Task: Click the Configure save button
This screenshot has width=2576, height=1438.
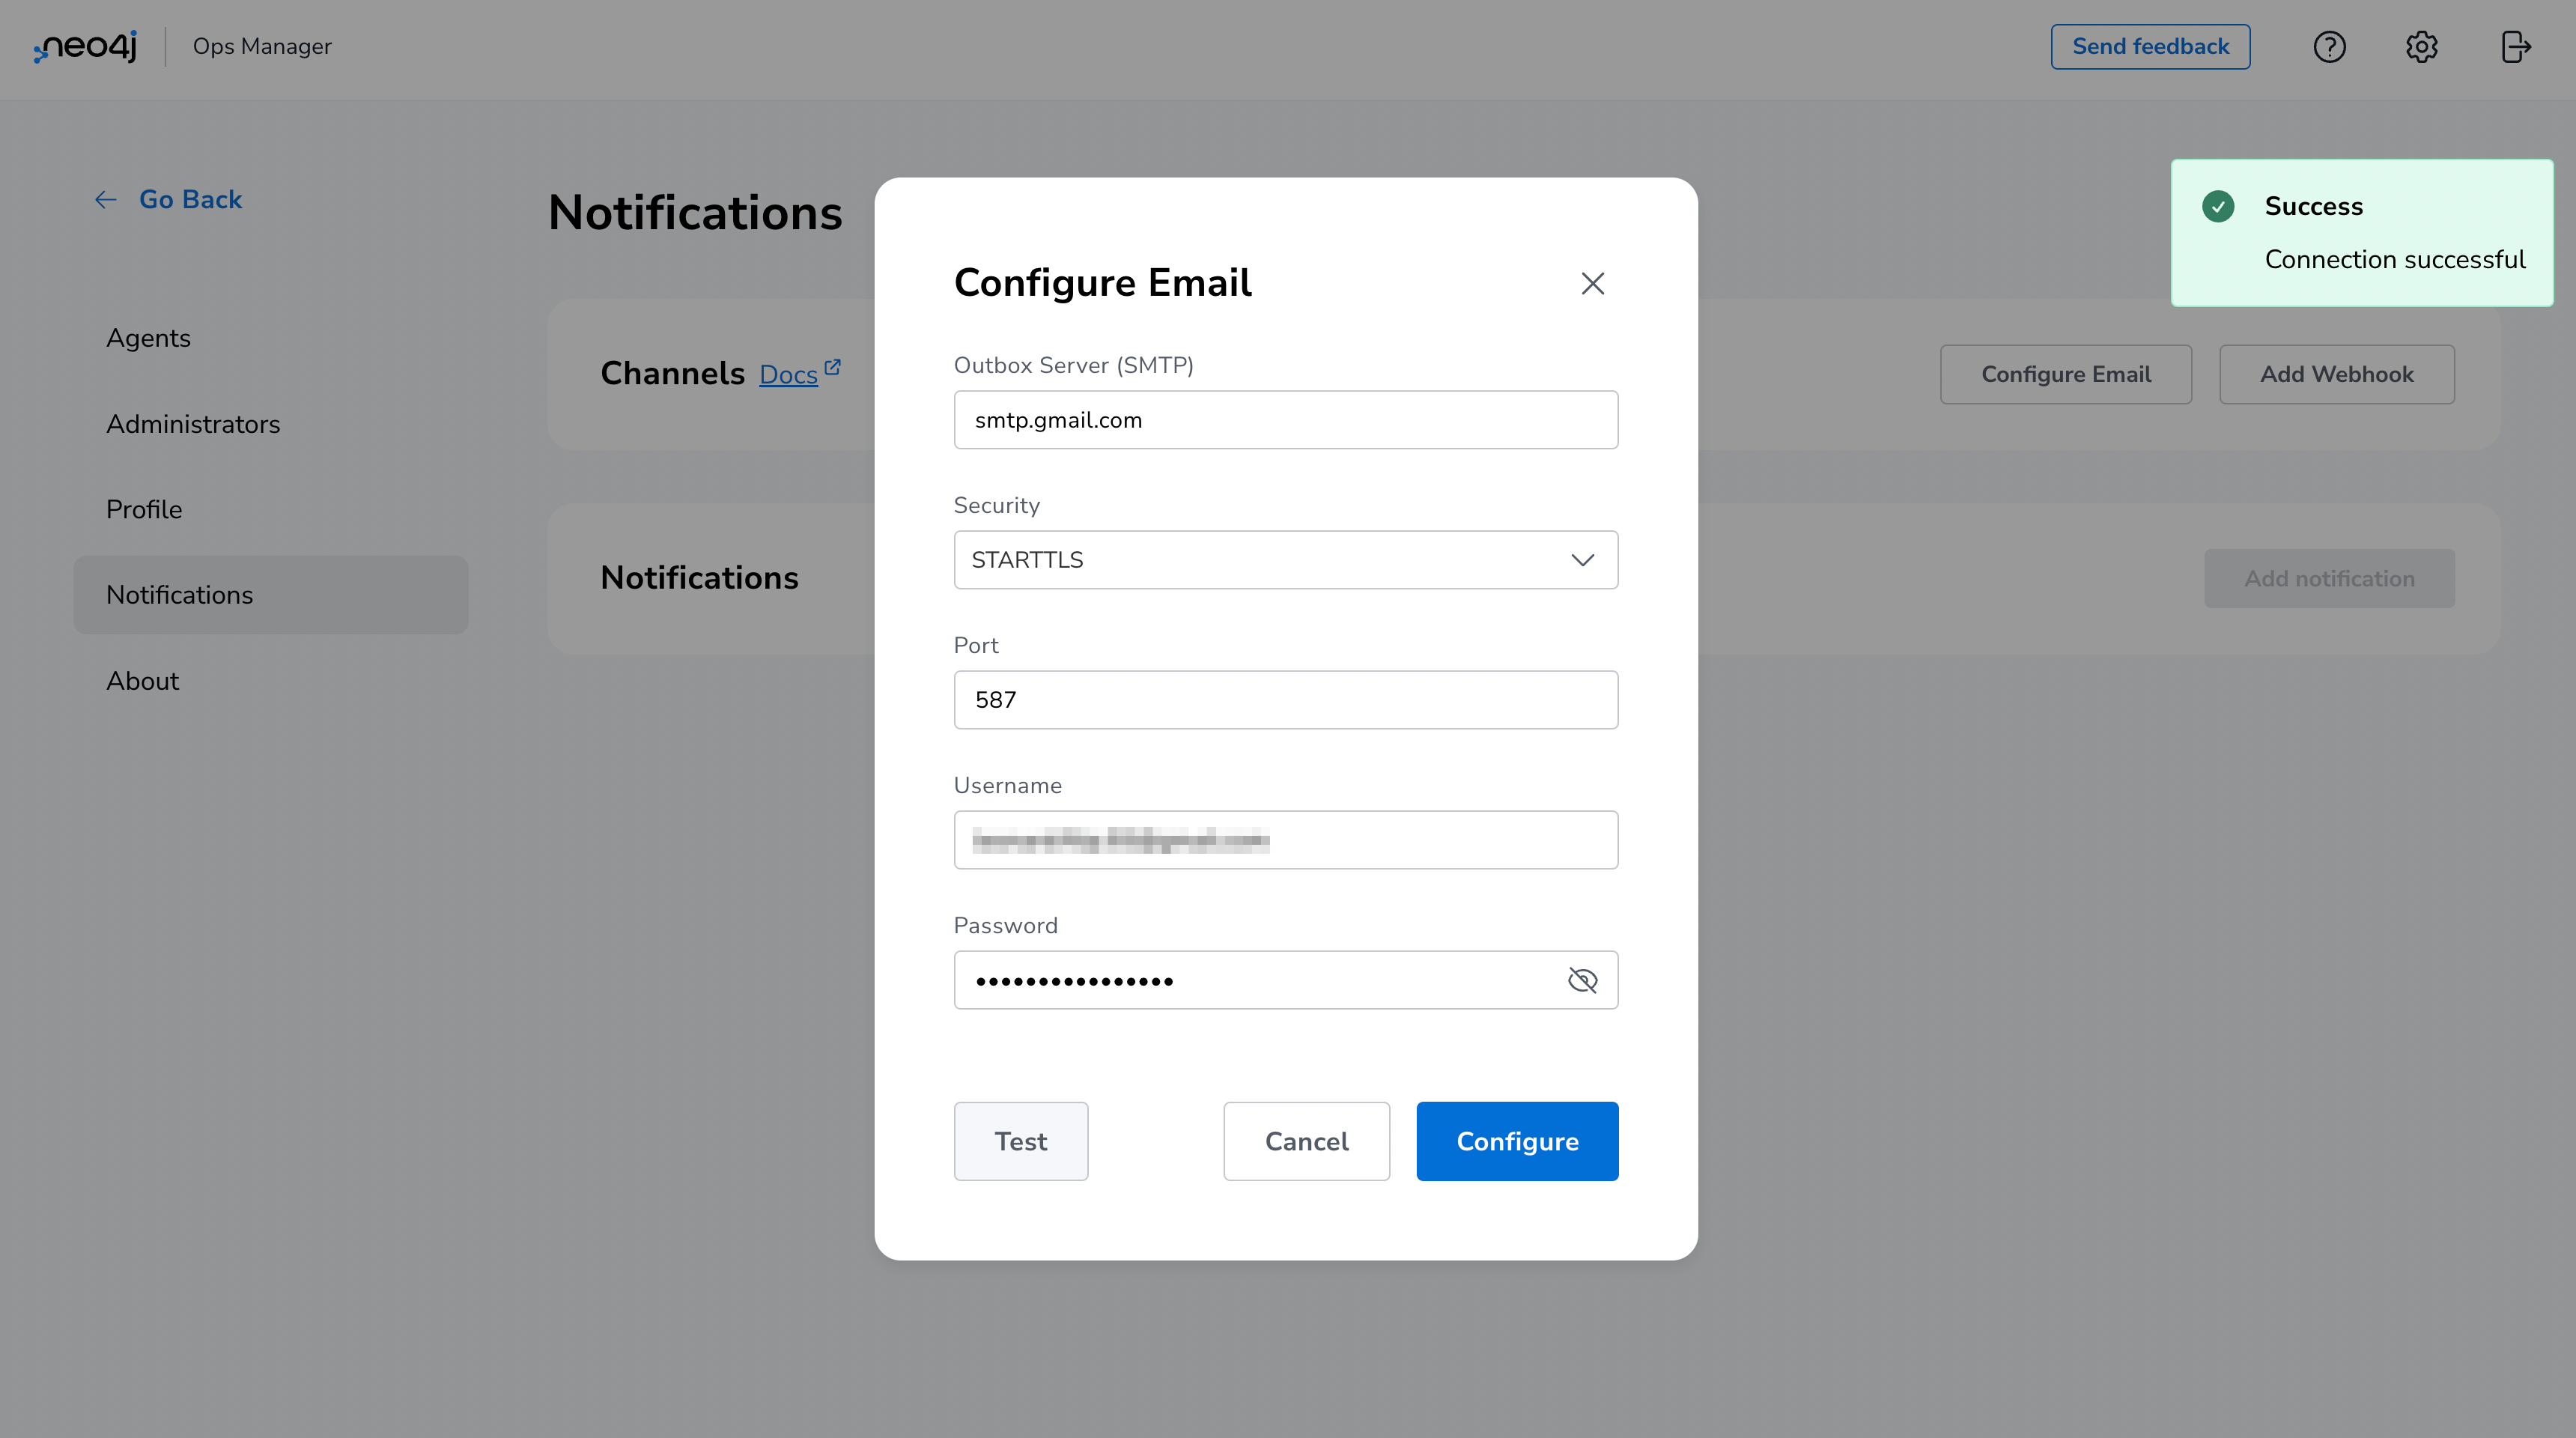Action: [x=1518, y=1141]
